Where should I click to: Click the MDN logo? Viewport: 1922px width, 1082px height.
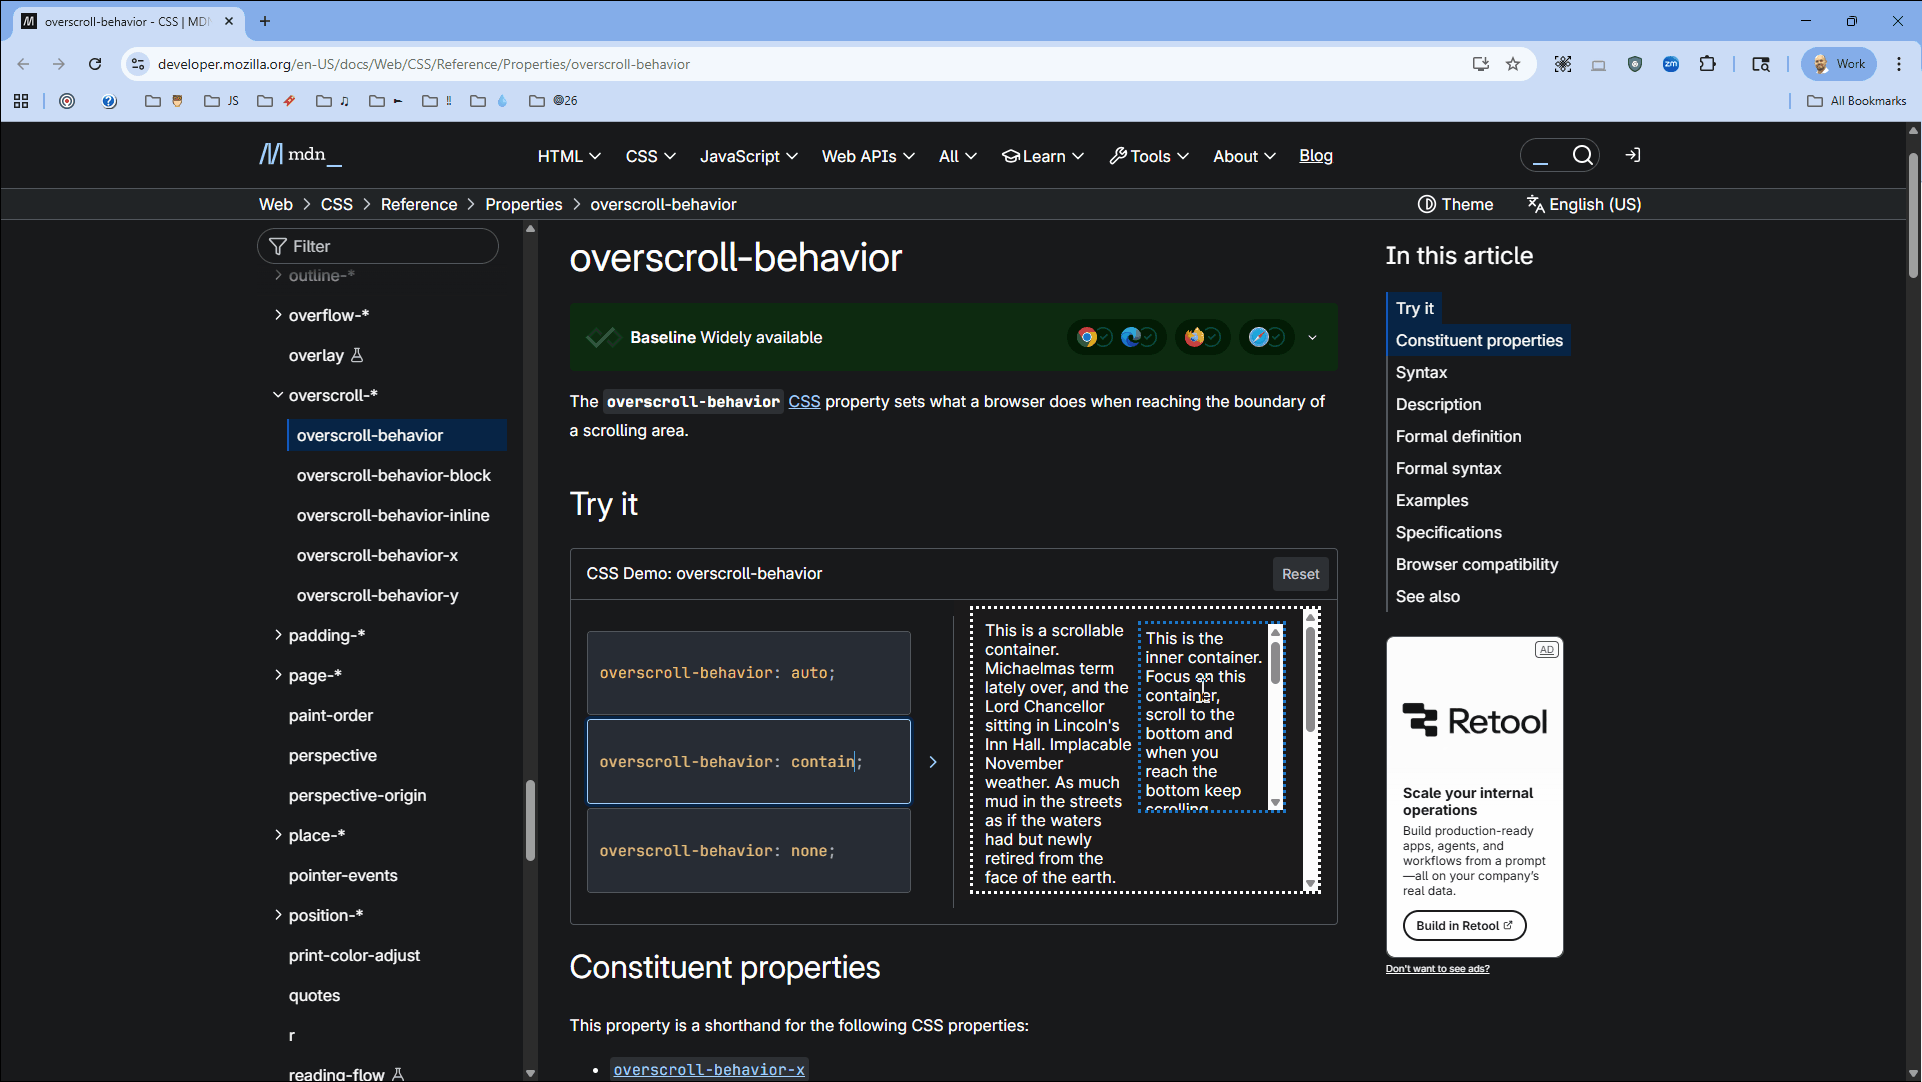[x=299, y=155]
